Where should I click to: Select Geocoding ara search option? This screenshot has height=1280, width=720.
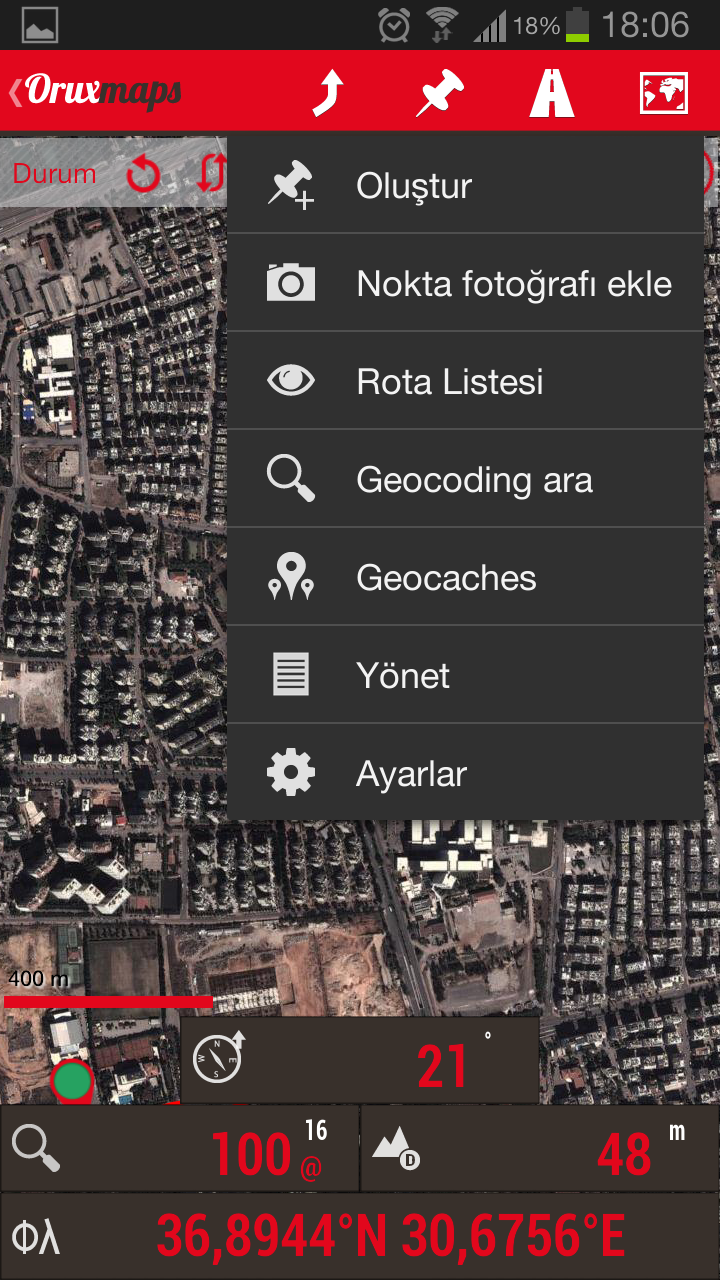(x=465, y=480)
